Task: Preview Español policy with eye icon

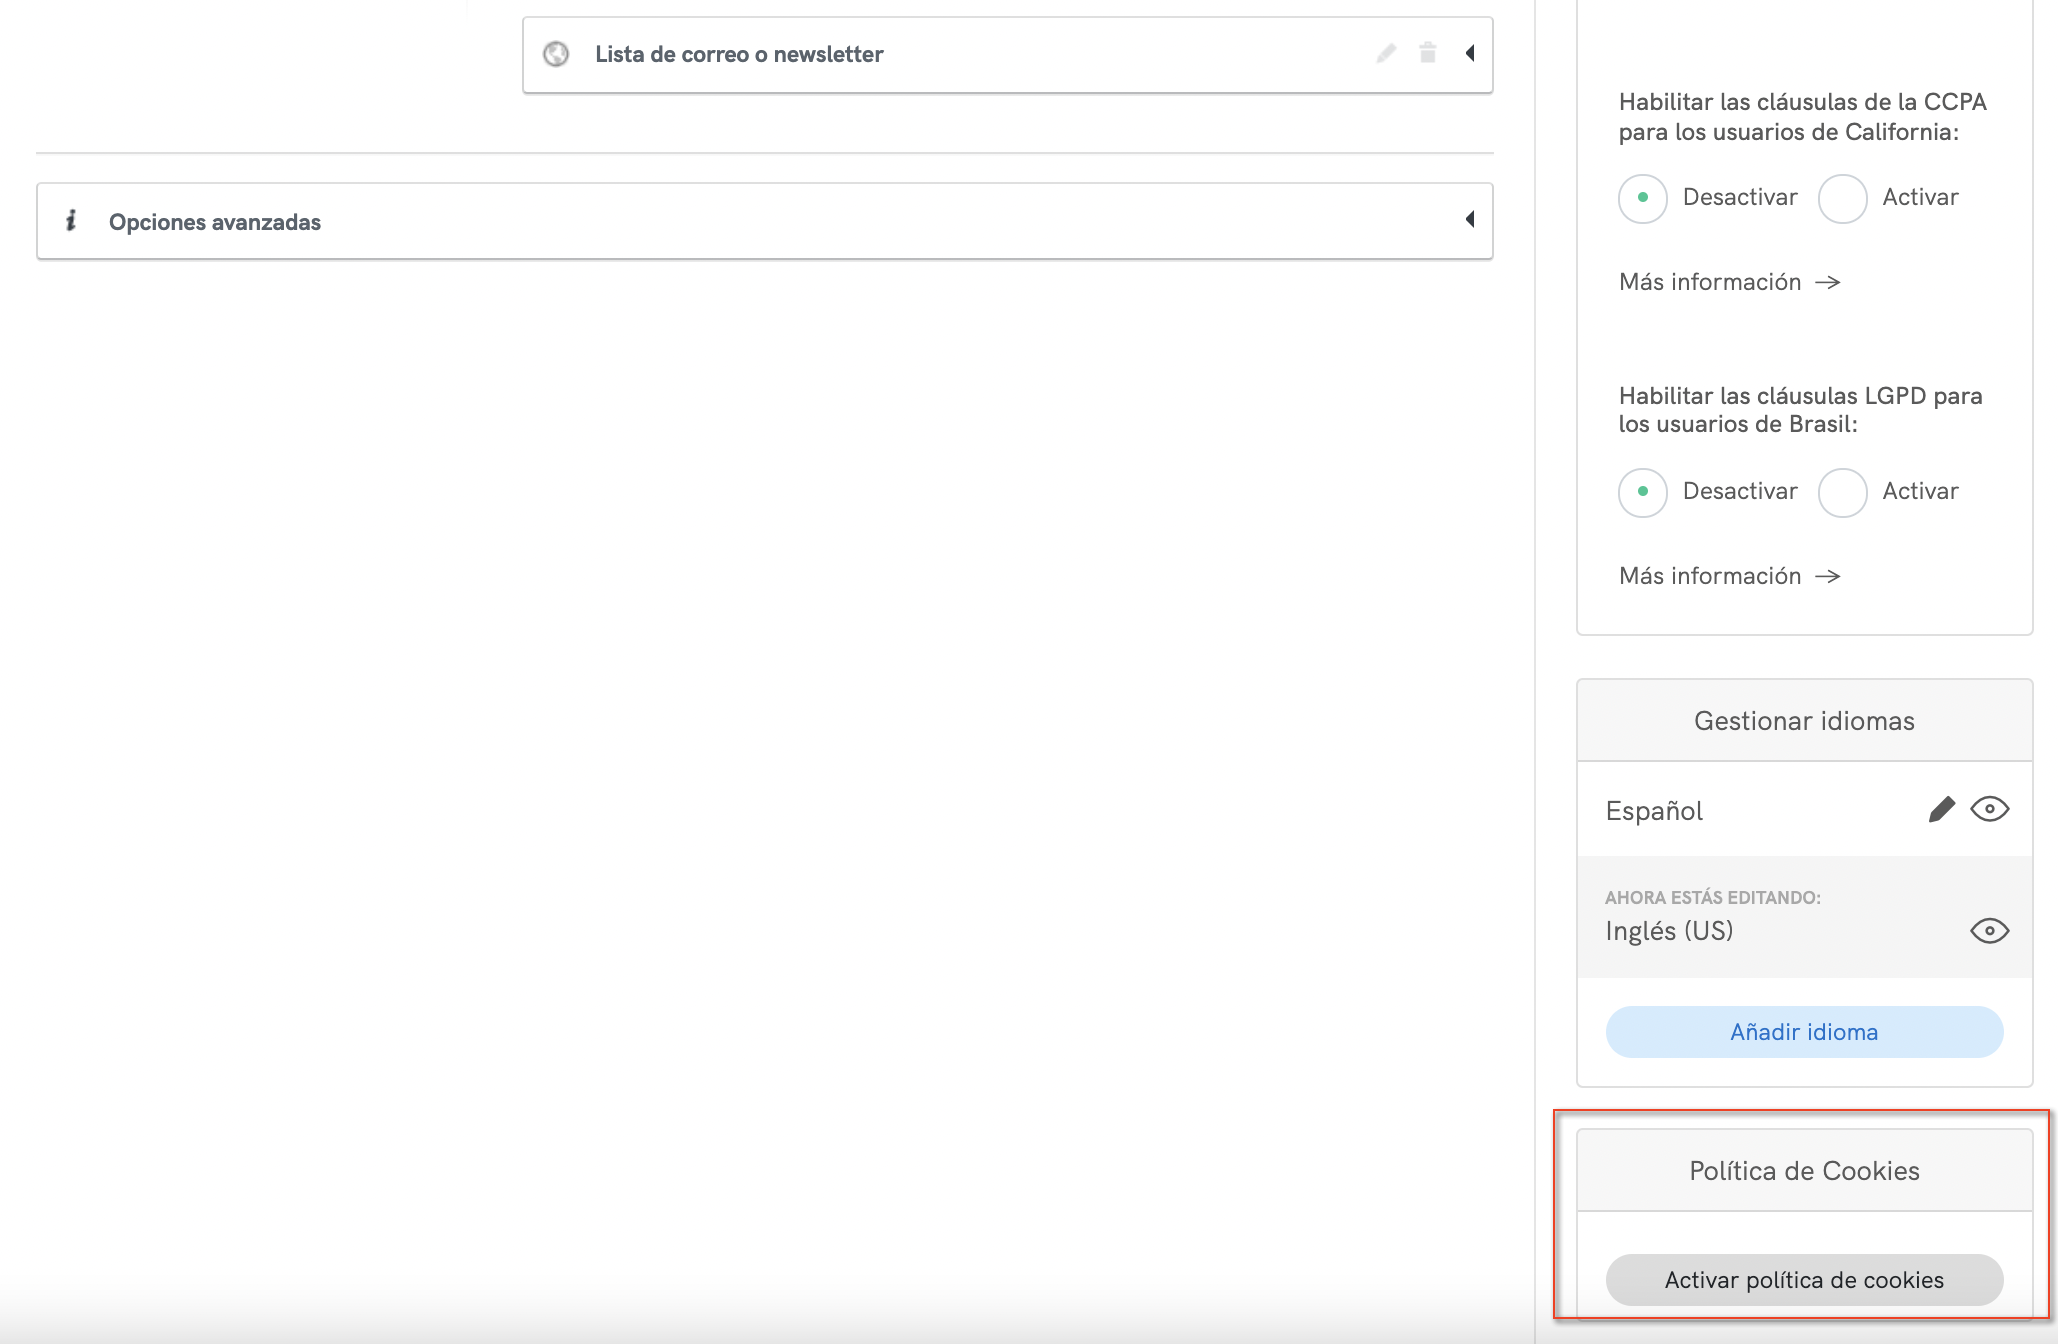Action: click(1989, 809)
